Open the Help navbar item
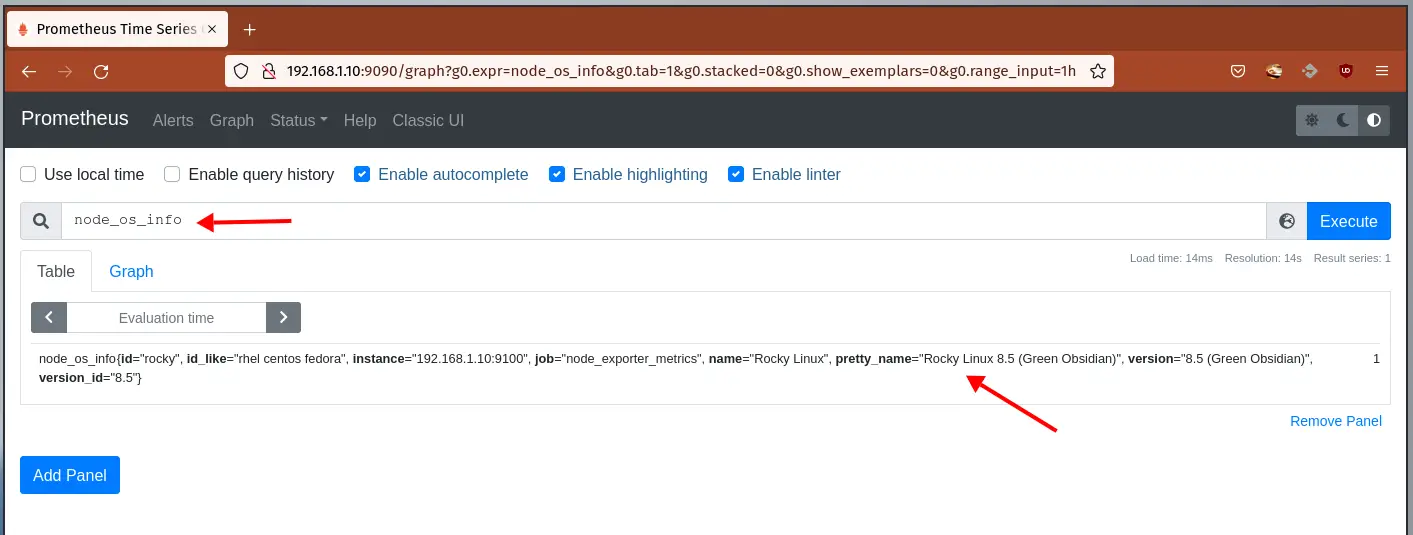This screenshot has width=1413, height=535. pos(360,120)
